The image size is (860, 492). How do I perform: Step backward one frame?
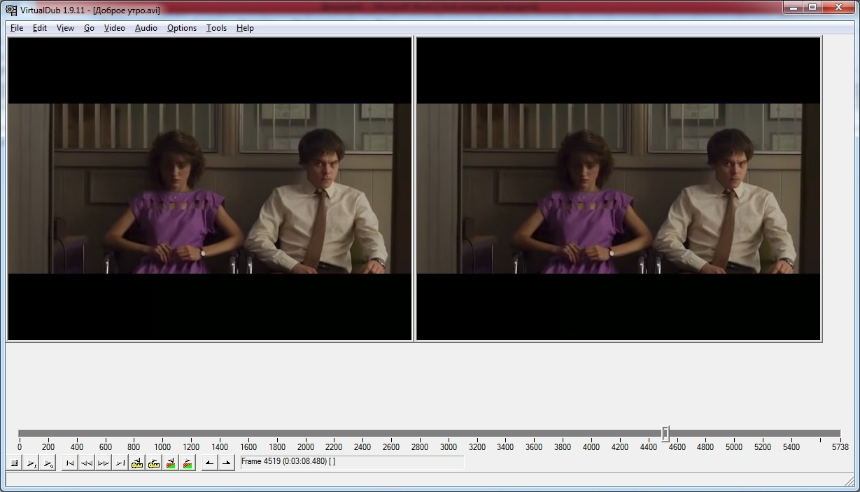point(87,463)
